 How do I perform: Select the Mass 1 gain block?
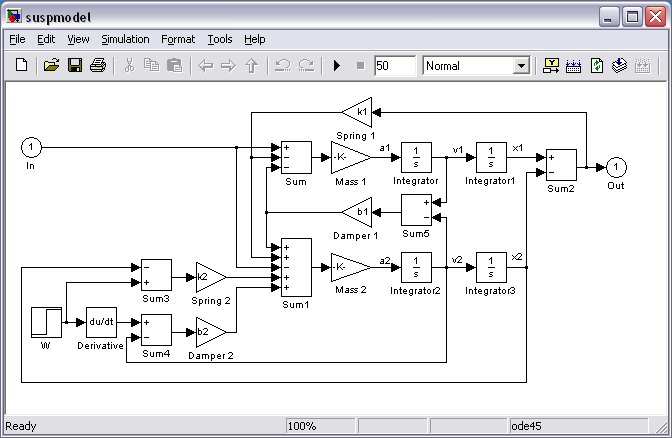(x=349, y=157)
